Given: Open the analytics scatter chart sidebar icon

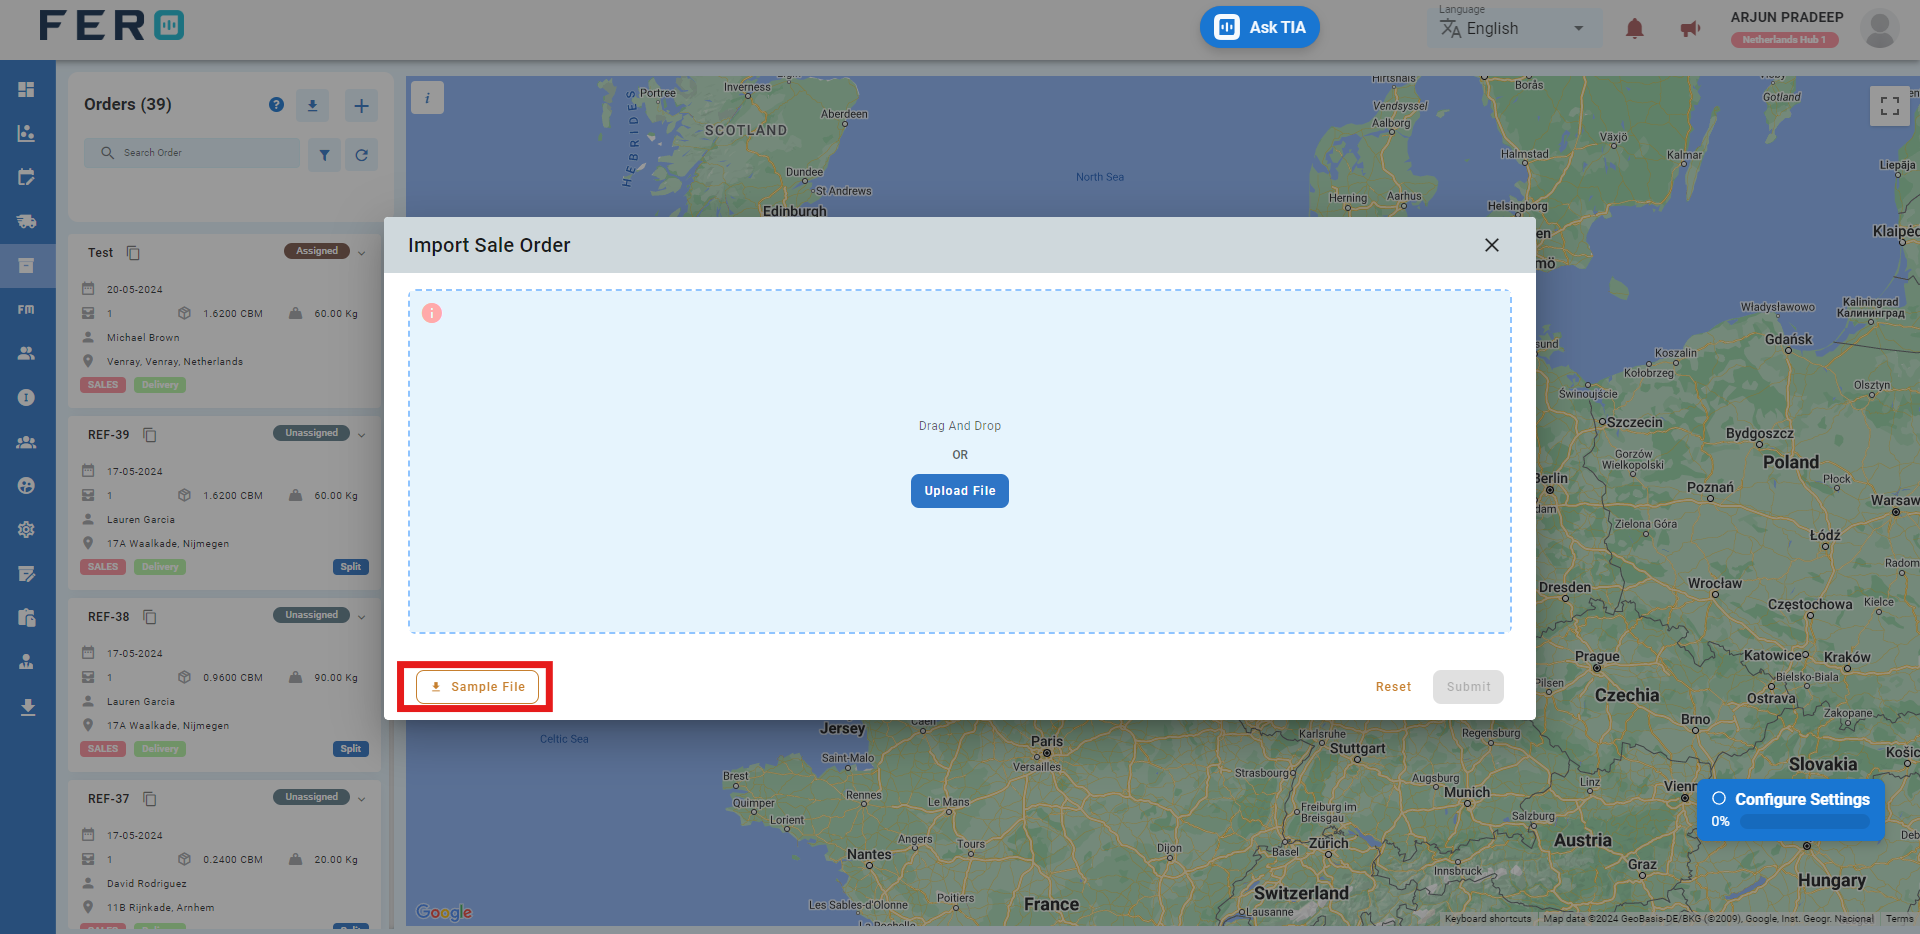Looking at the screenshot, I should 27,133.
